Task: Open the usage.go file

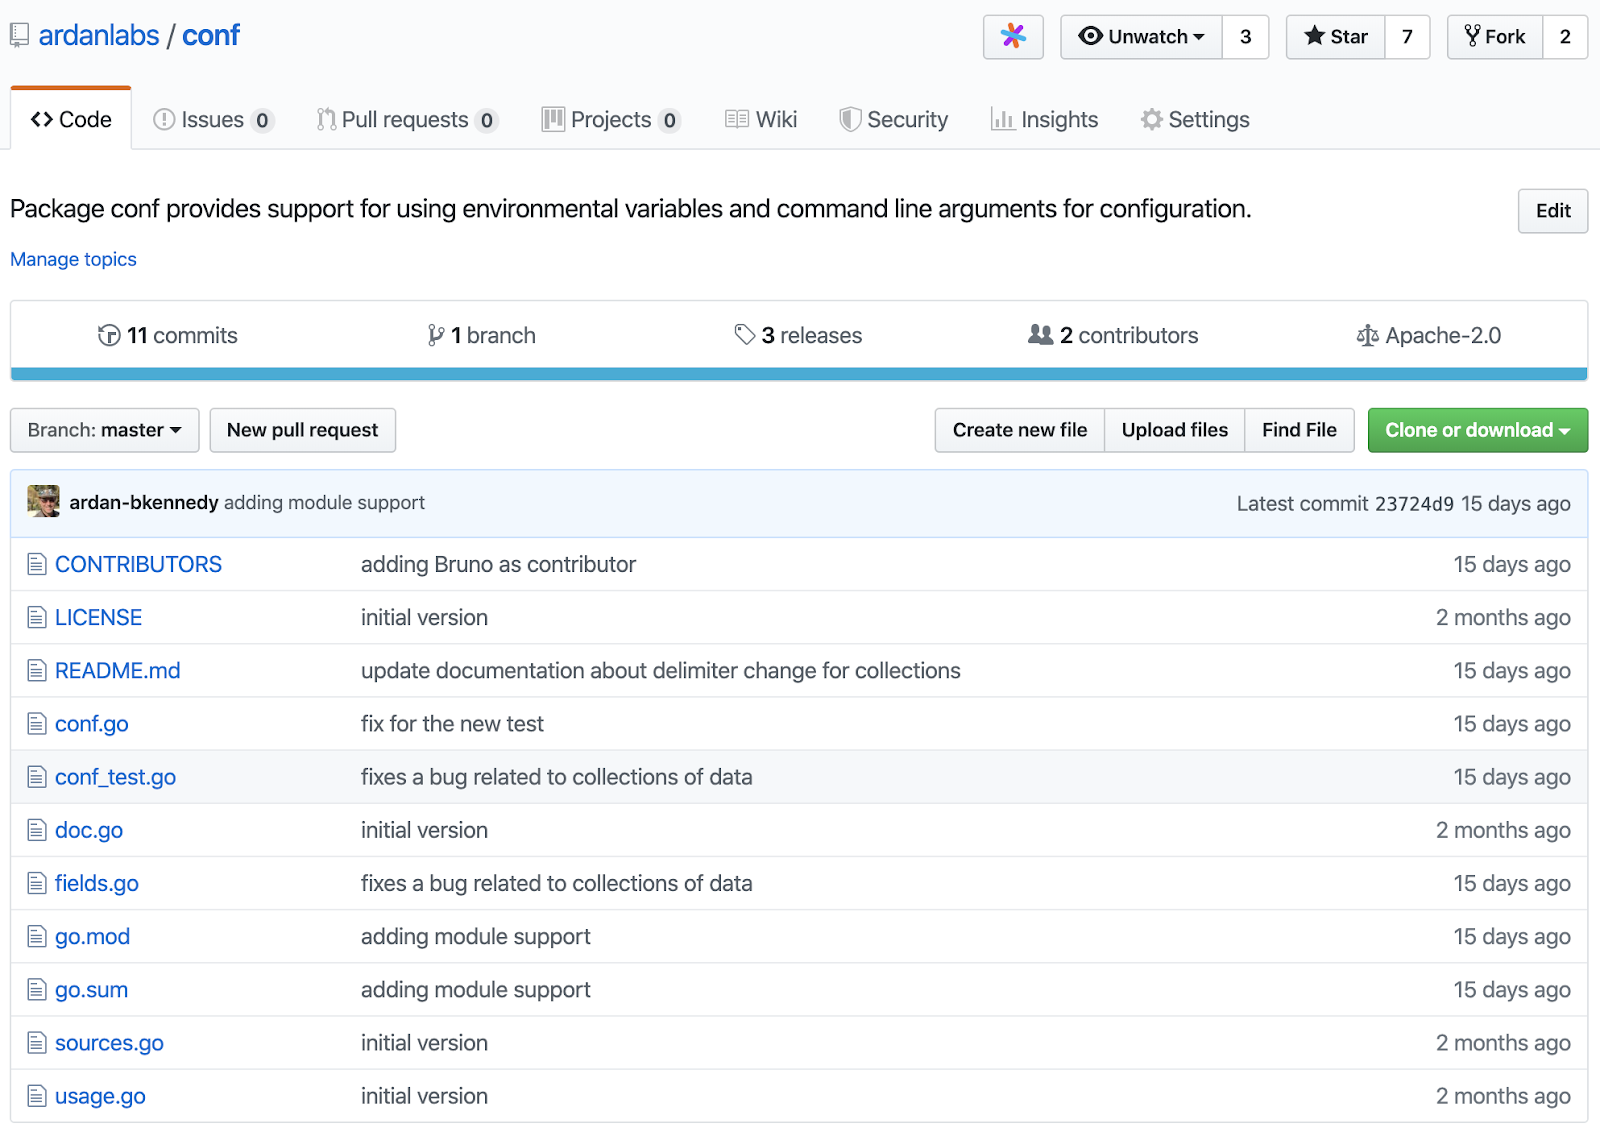Action: click(100, 1096)
